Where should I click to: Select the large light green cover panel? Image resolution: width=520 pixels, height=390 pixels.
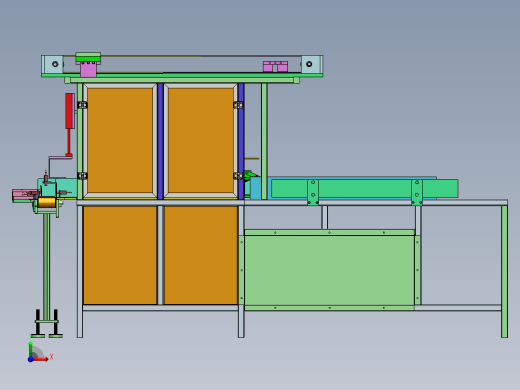[329, 270]
